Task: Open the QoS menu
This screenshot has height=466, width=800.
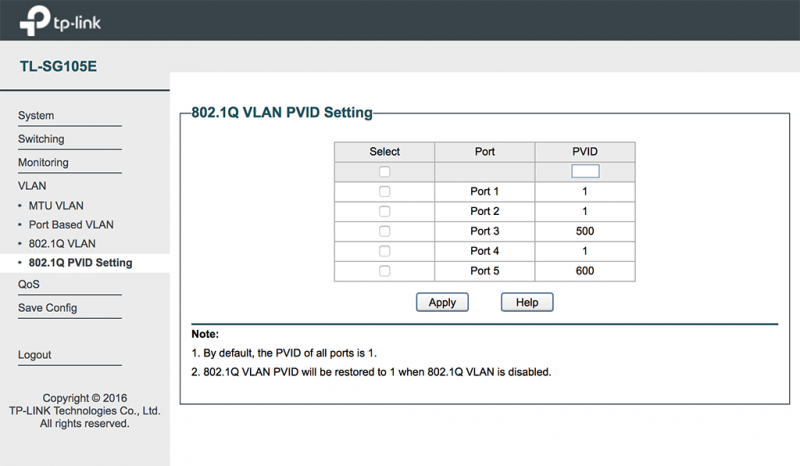Action: tap(29, 284)
